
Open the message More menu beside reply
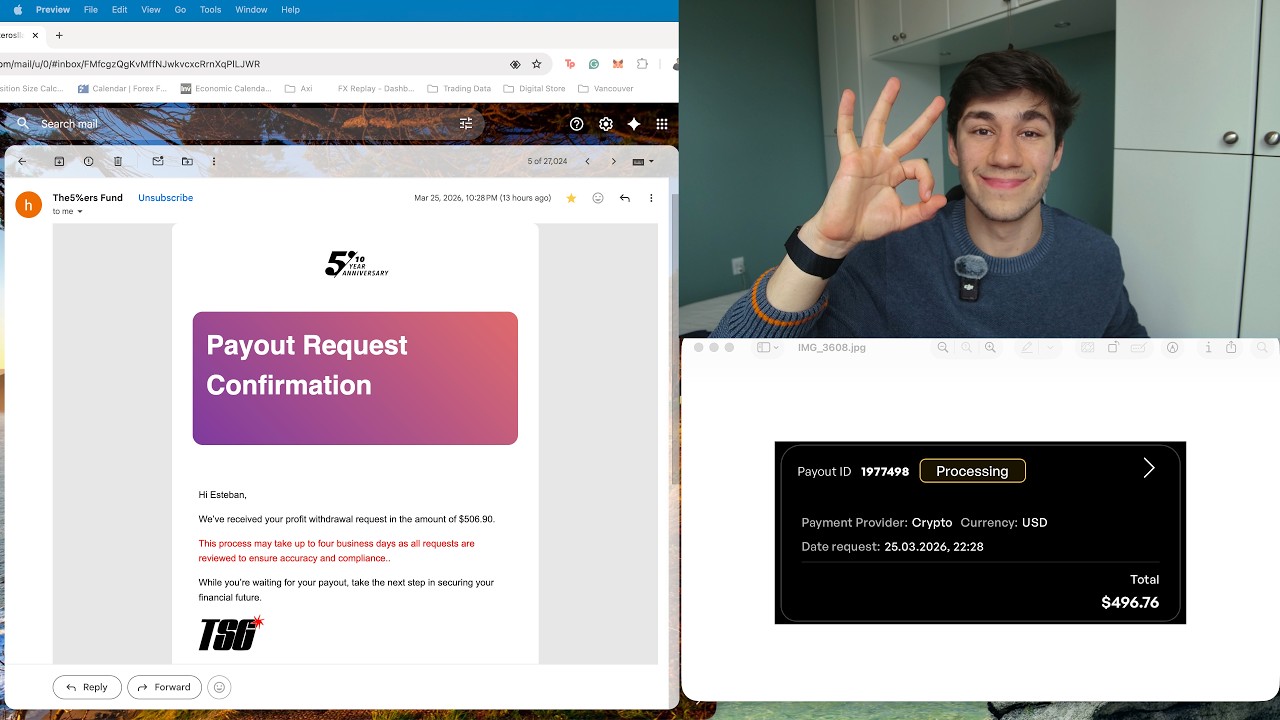click(x=651, y=198)
